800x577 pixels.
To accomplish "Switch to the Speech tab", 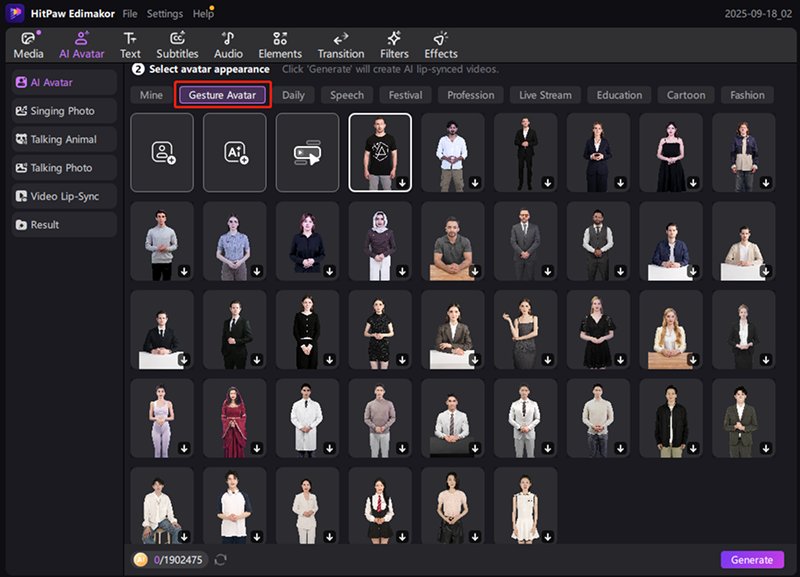I will 347,95.
